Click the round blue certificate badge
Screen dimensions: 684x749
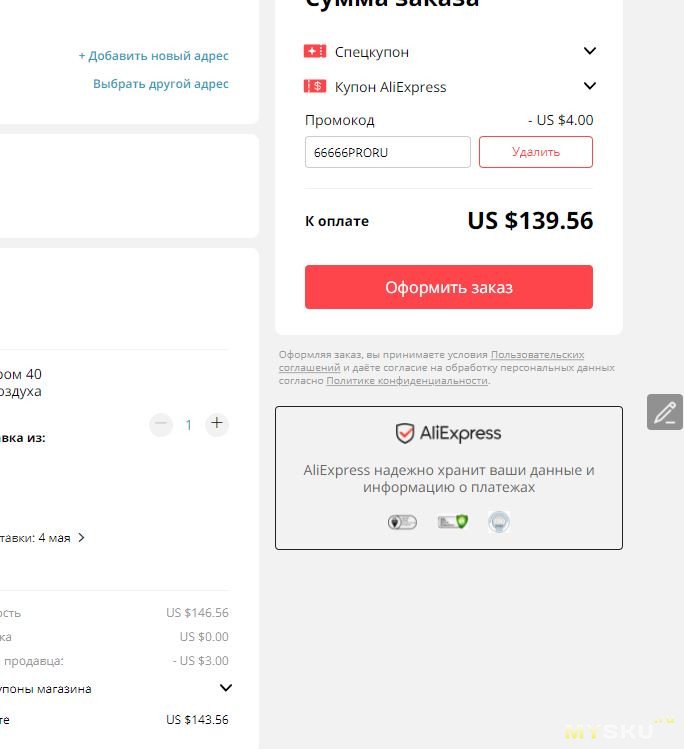(499, 522)
